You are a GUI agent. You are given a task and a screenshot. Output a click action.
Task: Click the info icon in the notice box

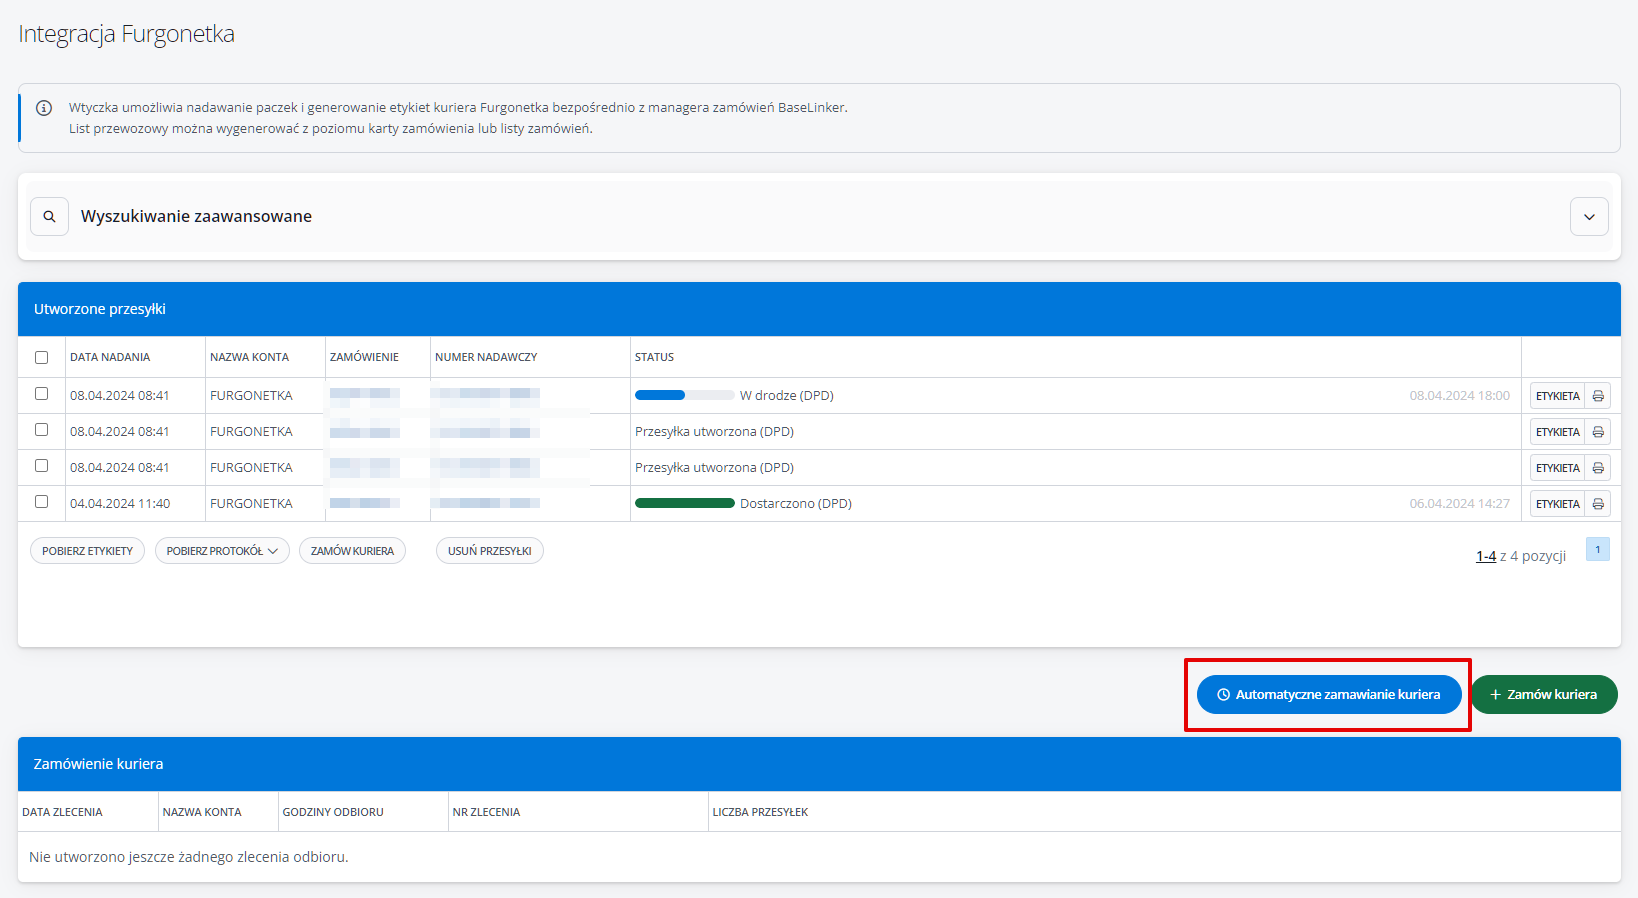[44, 108]
